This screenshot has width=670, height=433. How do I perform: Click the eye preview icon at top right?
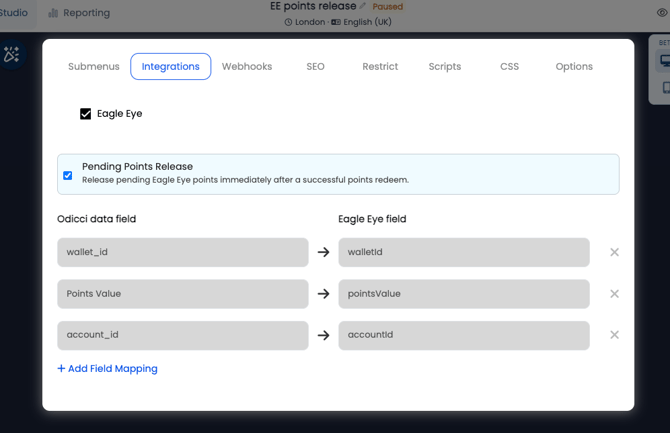click(662, 13)
